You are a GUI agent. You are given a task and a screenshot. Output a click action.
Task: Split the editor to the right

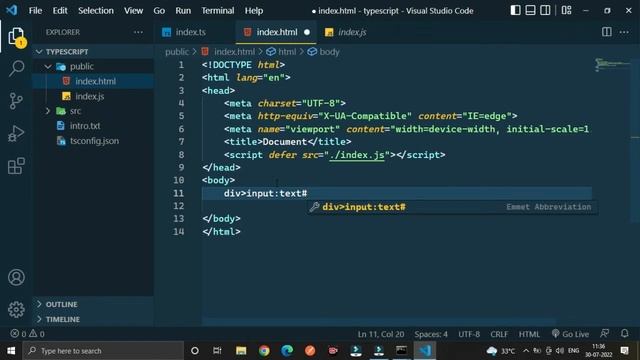pyautogui.click(x=607, y=32)
